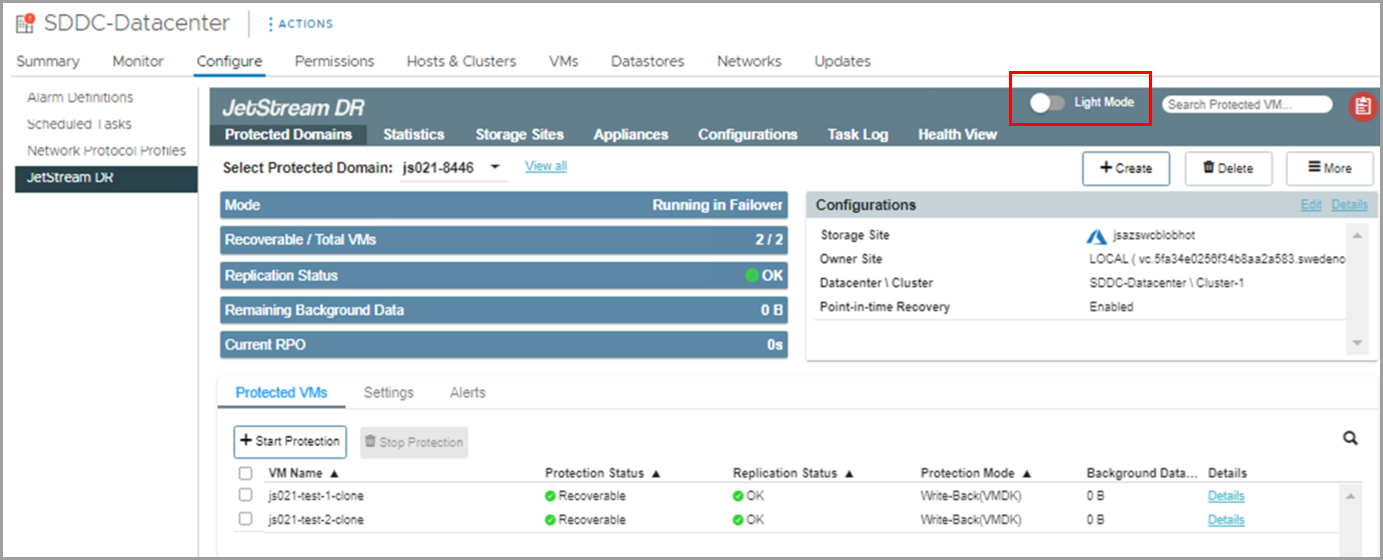Click the Start Protection button
Viewport: 1383px width, 560px height.
point(290,441)
